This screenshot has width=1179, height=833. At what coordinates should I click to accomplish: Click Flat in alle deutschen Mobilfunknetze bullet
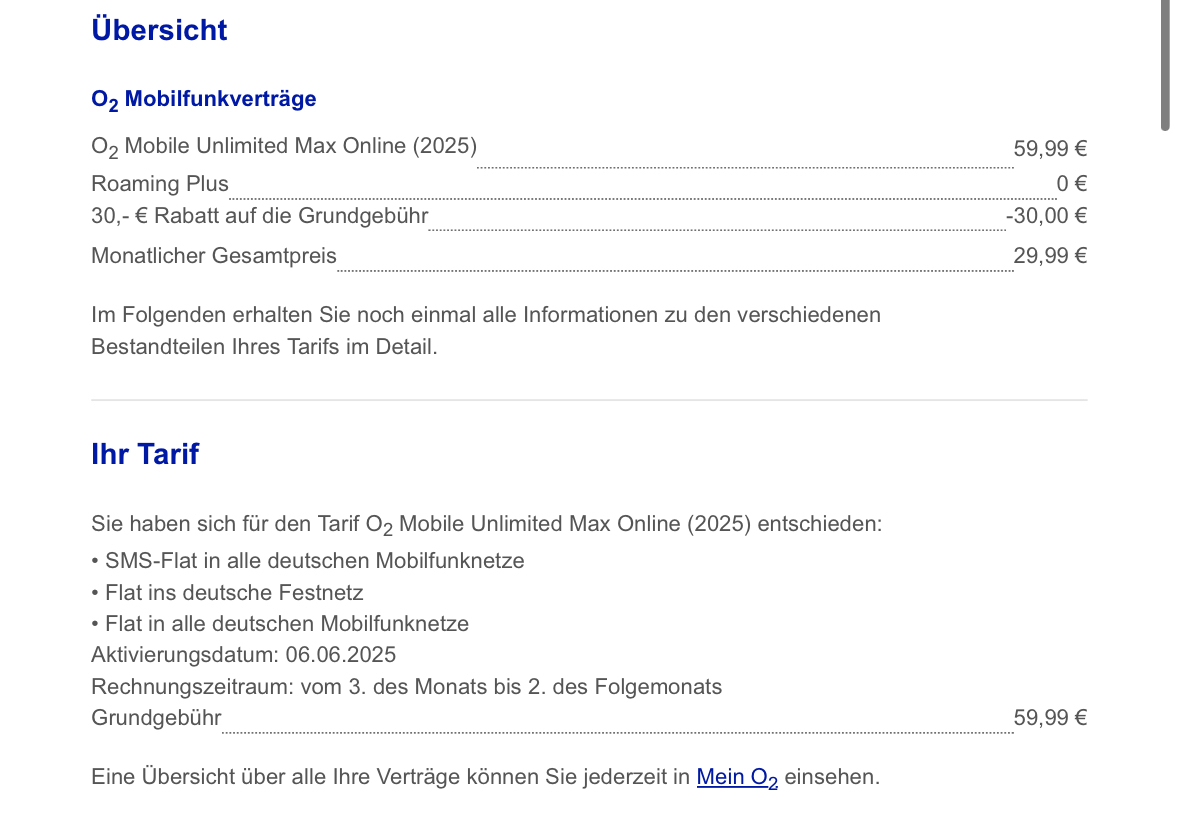coord(280,624)
